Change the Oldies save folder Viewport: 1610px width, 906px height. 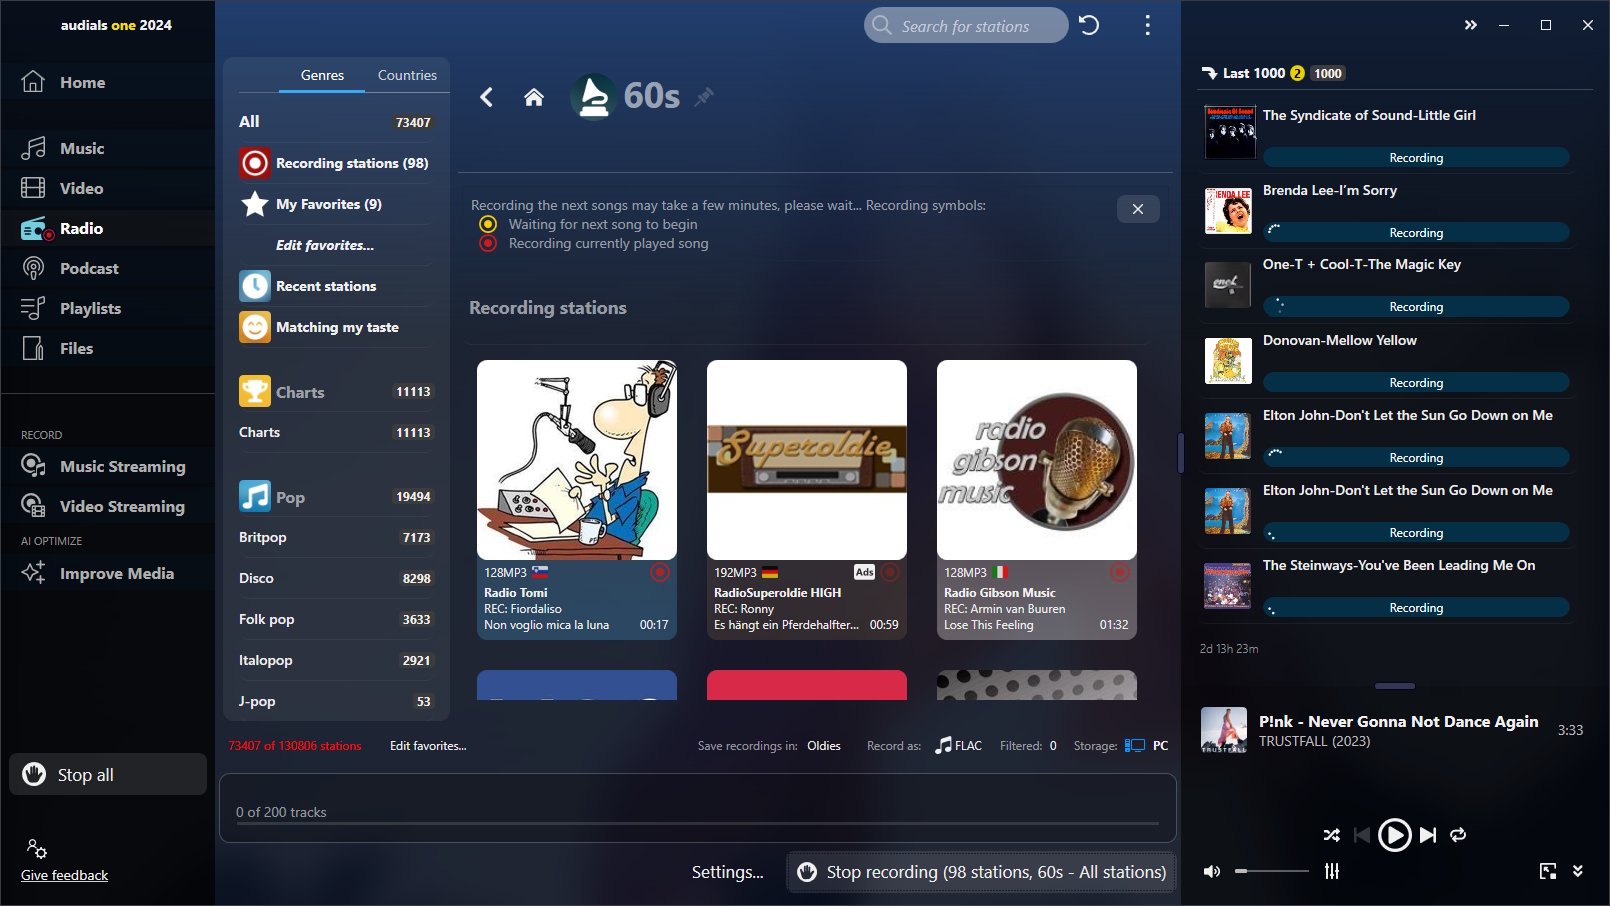pos(824,746)
